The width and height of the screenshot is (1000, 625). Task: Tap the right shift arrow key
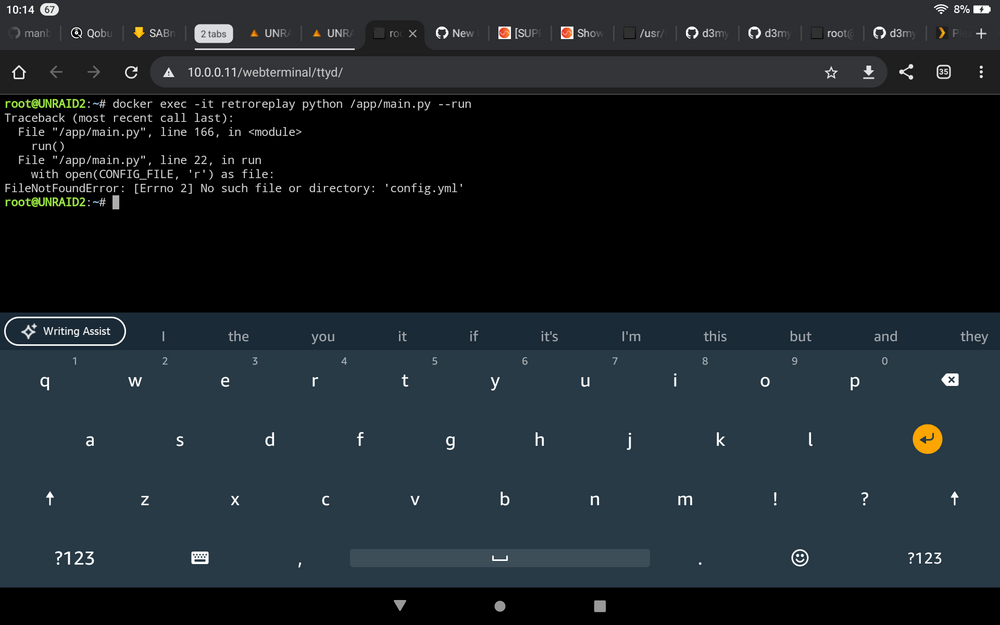click(x=954, y=498)
